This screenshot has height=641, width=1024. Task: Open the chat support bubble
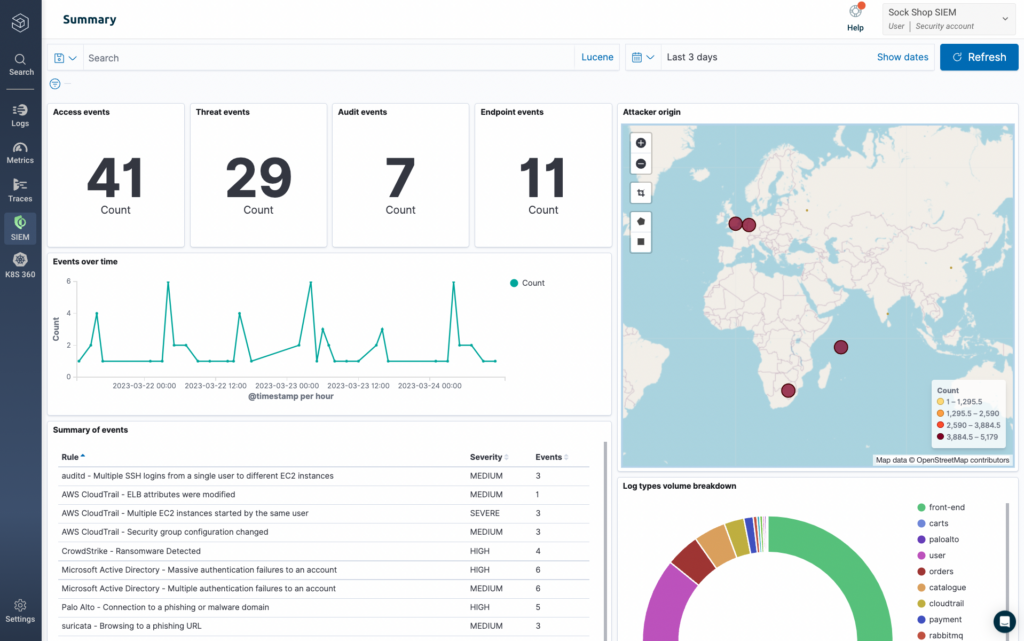1004,621
